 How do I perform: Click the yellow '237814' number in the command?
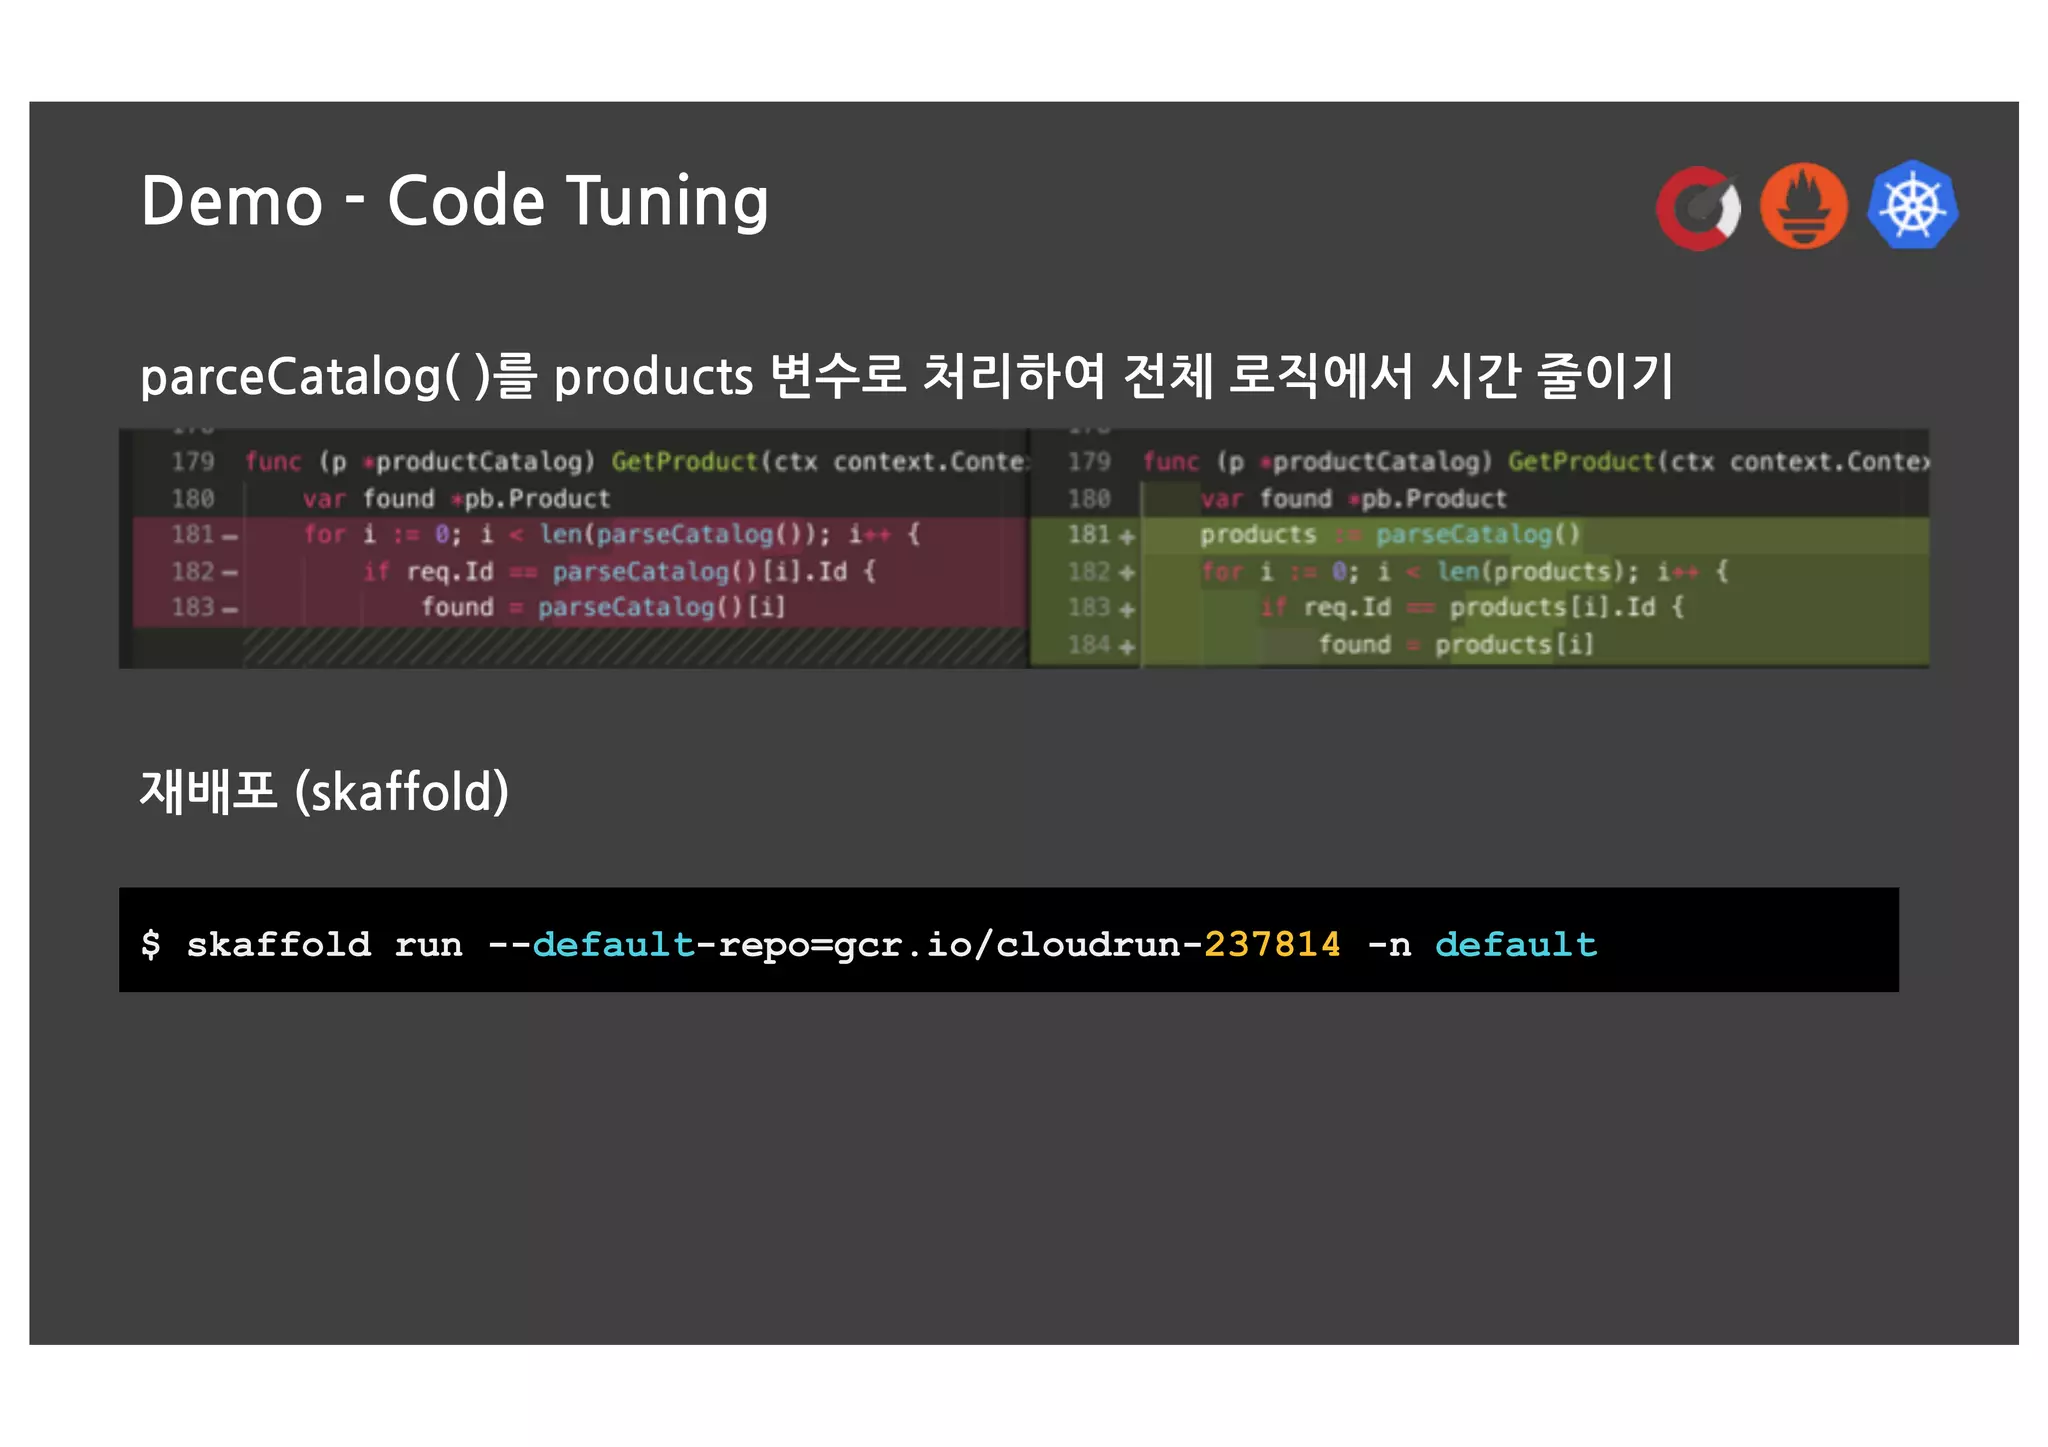(x=1272, y=944)
